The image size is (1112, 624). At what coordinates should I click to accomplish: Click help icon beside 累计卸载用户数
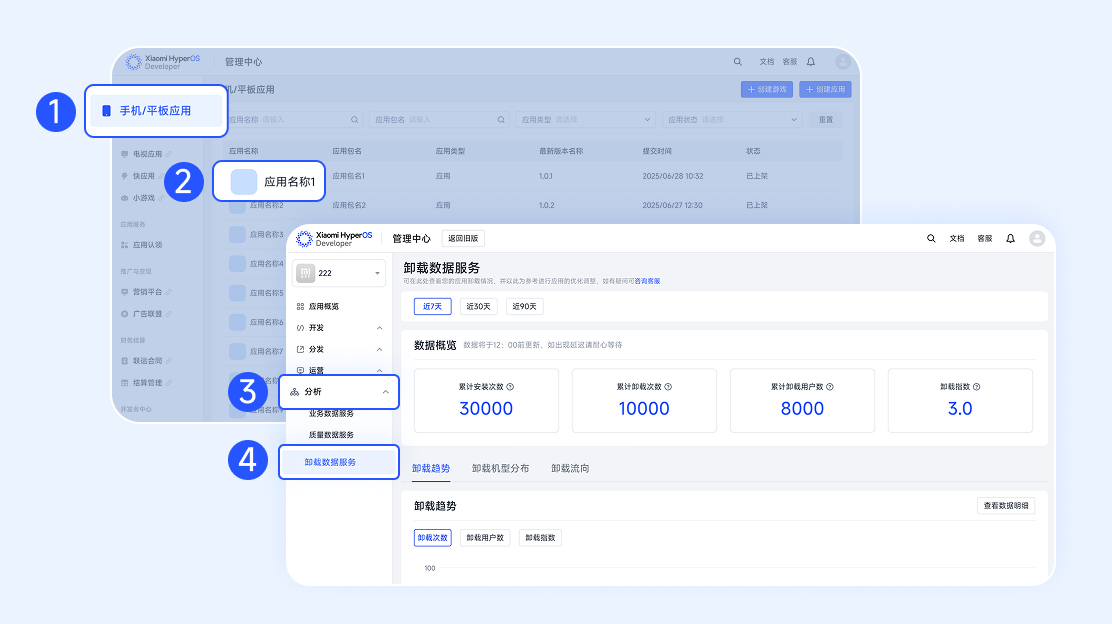click(x=830, y=387)
